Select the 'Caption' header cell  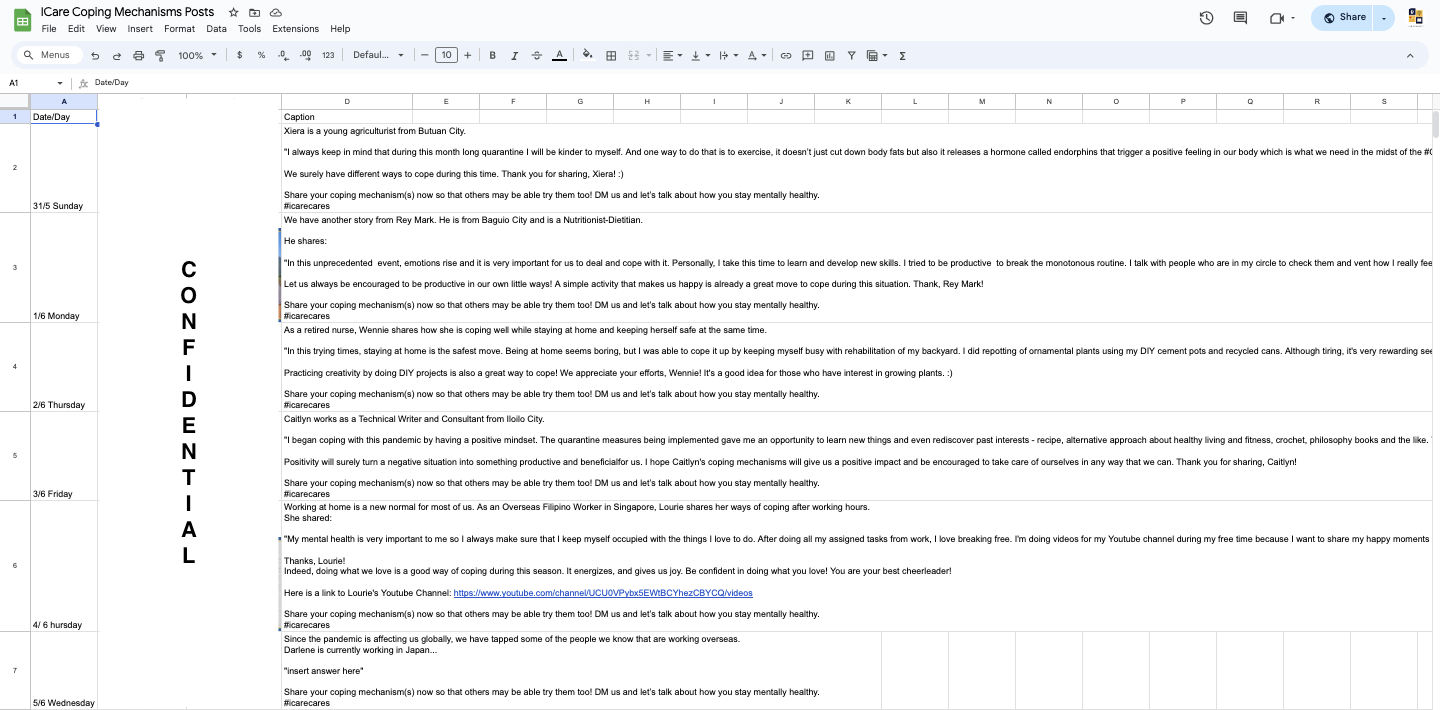pyautogui.click(x=346, y=117)
